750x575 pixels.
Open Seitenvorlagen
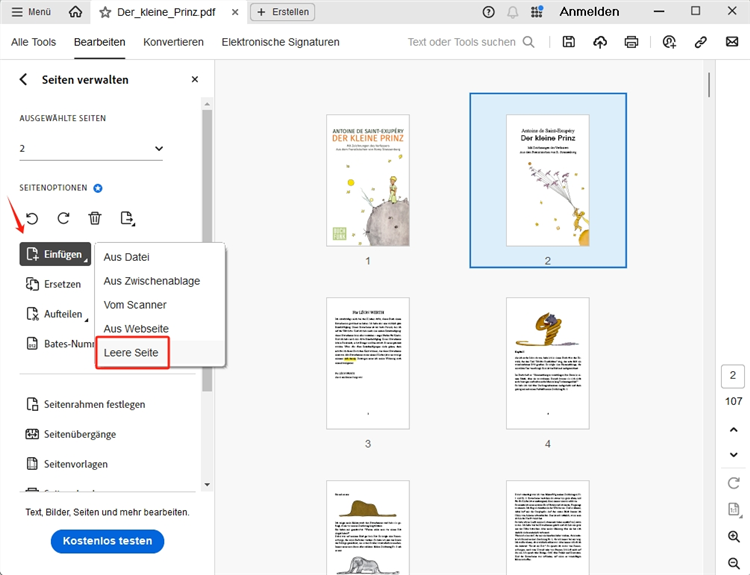point(66,464)
